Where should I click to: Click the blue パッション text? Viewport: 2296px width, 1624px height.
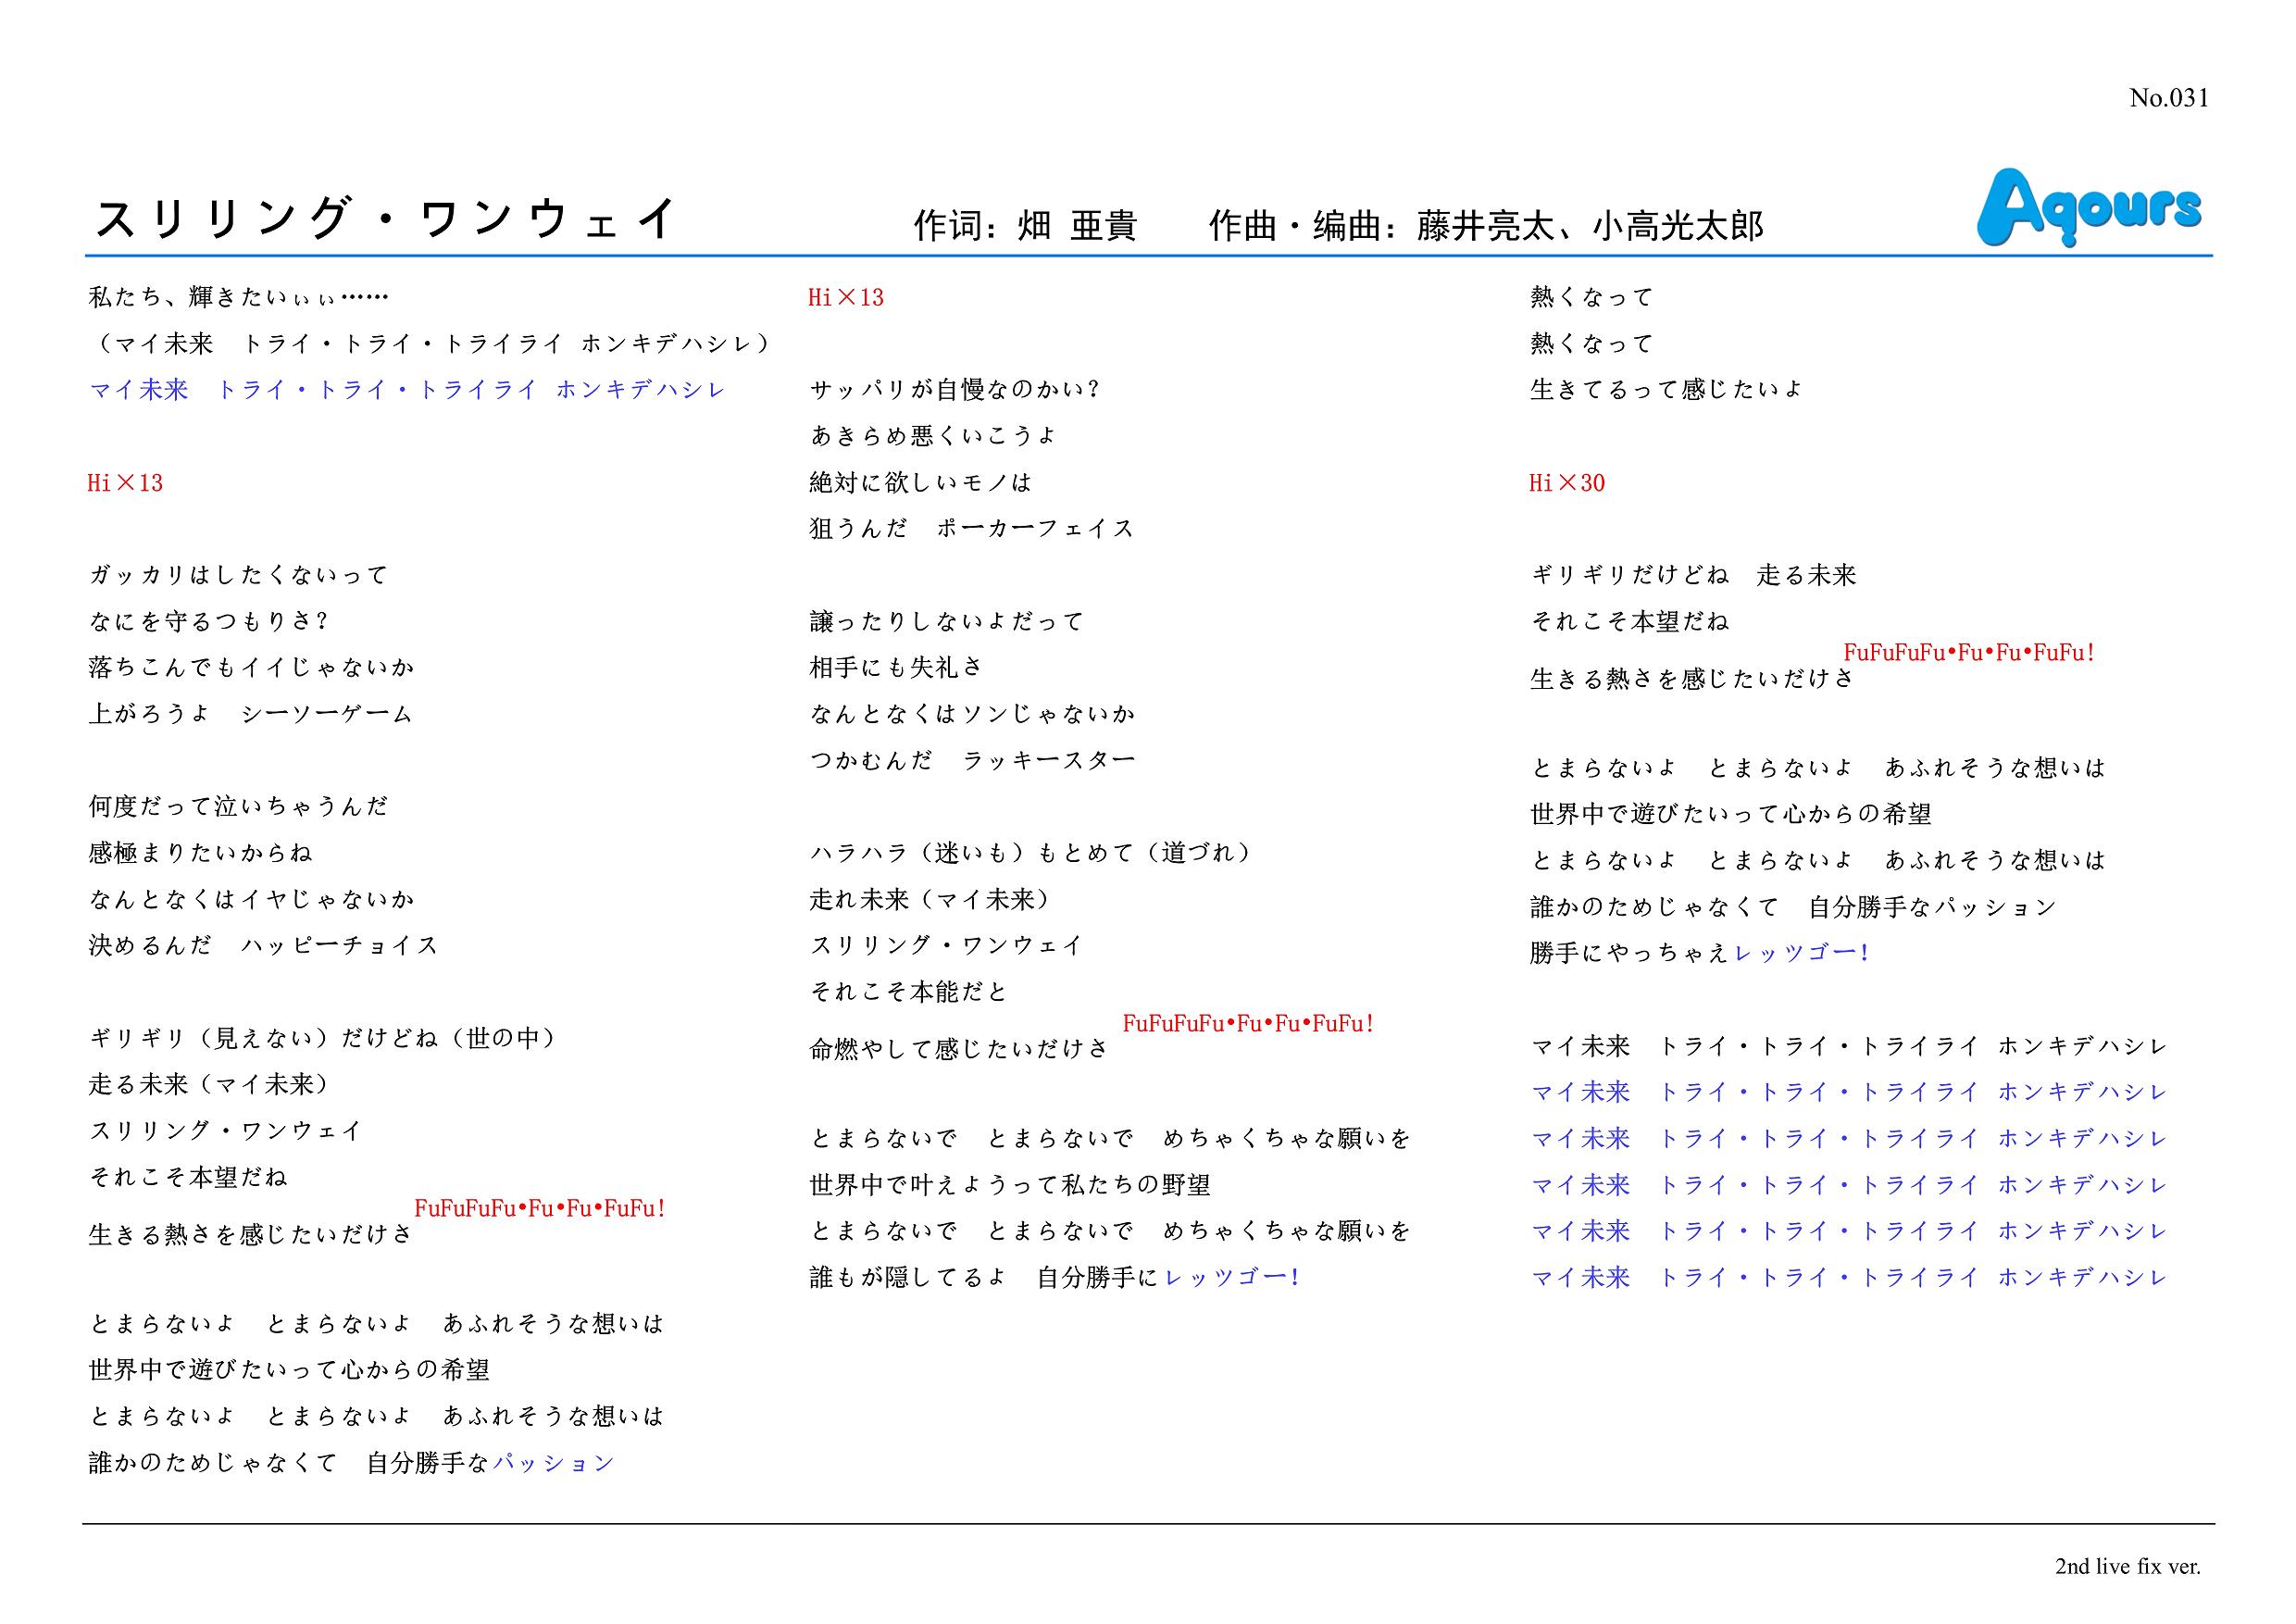click(554, 1463)
